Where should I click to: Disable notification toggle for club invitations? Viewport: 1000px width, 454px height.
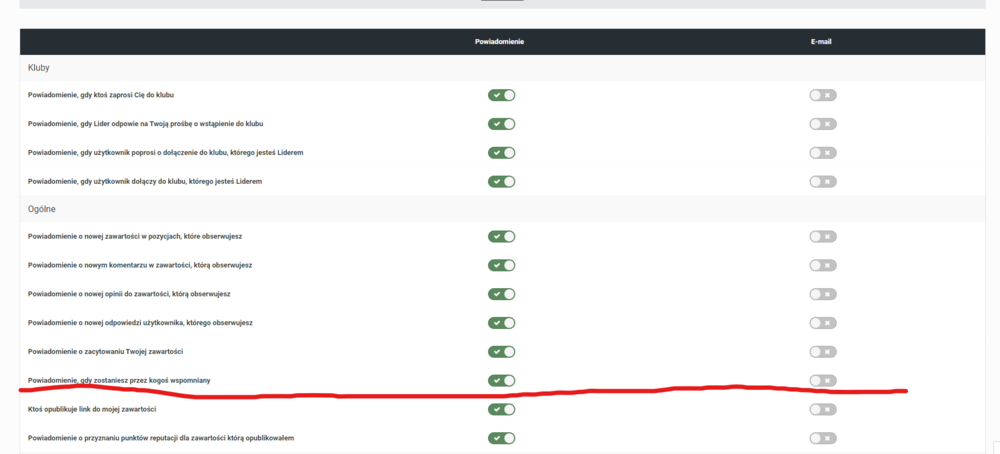point(501,95)
